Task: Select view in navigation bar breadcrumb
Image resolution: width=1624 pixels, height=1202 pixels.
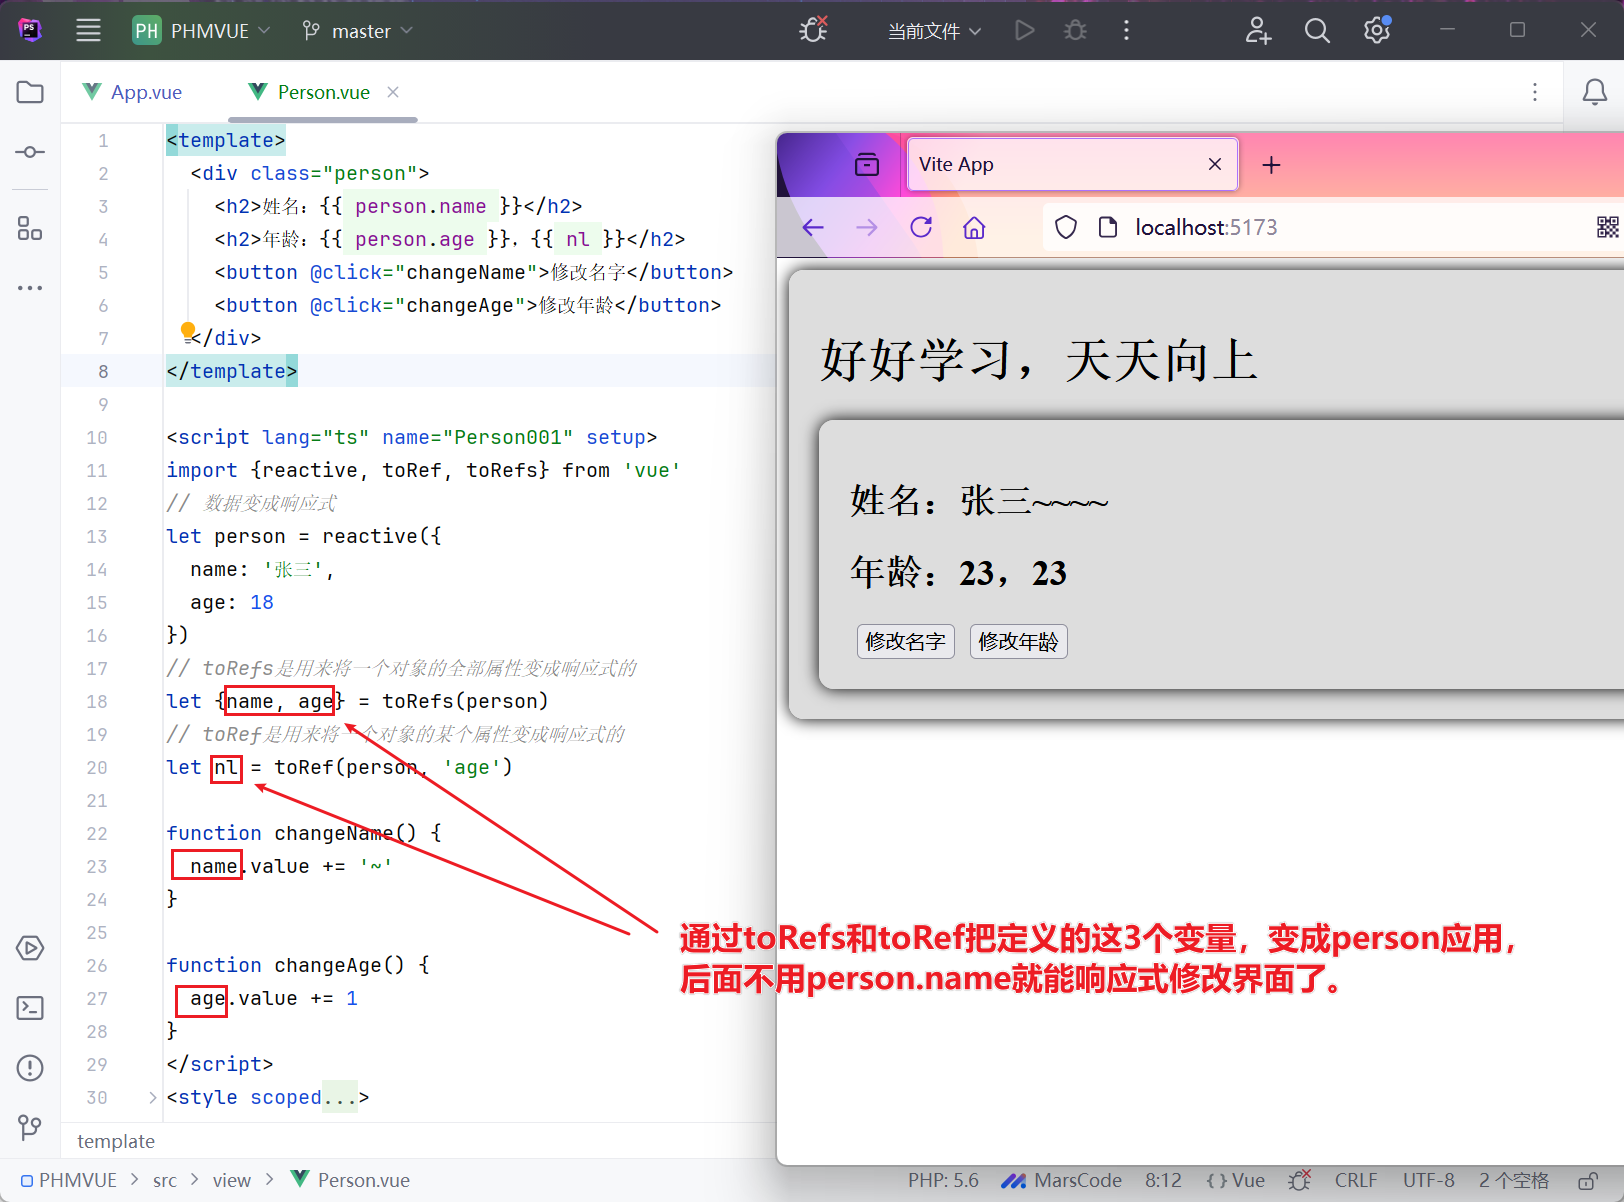Action: tap(231, 1180)
